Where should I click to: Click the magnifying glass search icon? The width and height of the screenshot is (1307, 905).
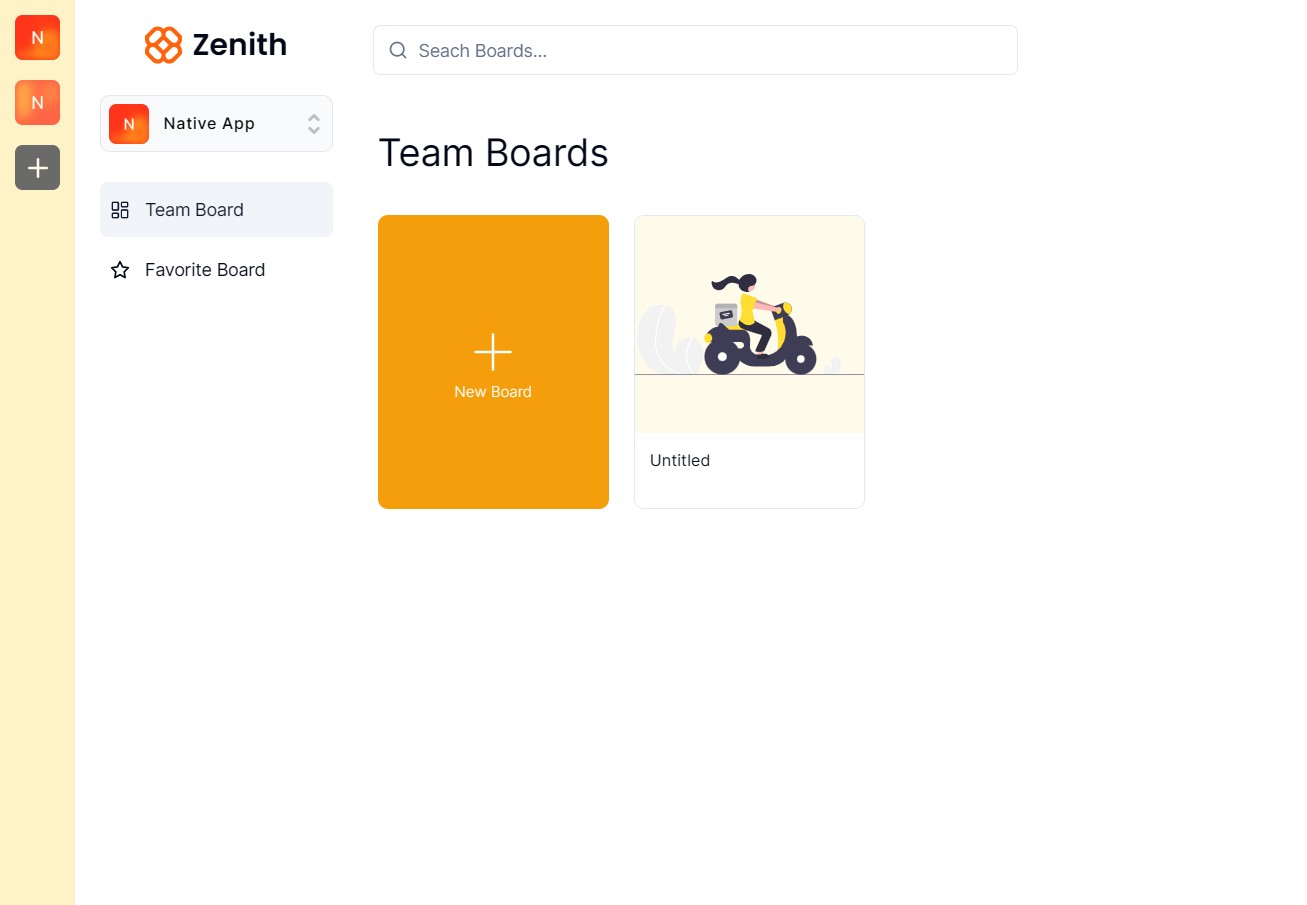coord(398,50)
